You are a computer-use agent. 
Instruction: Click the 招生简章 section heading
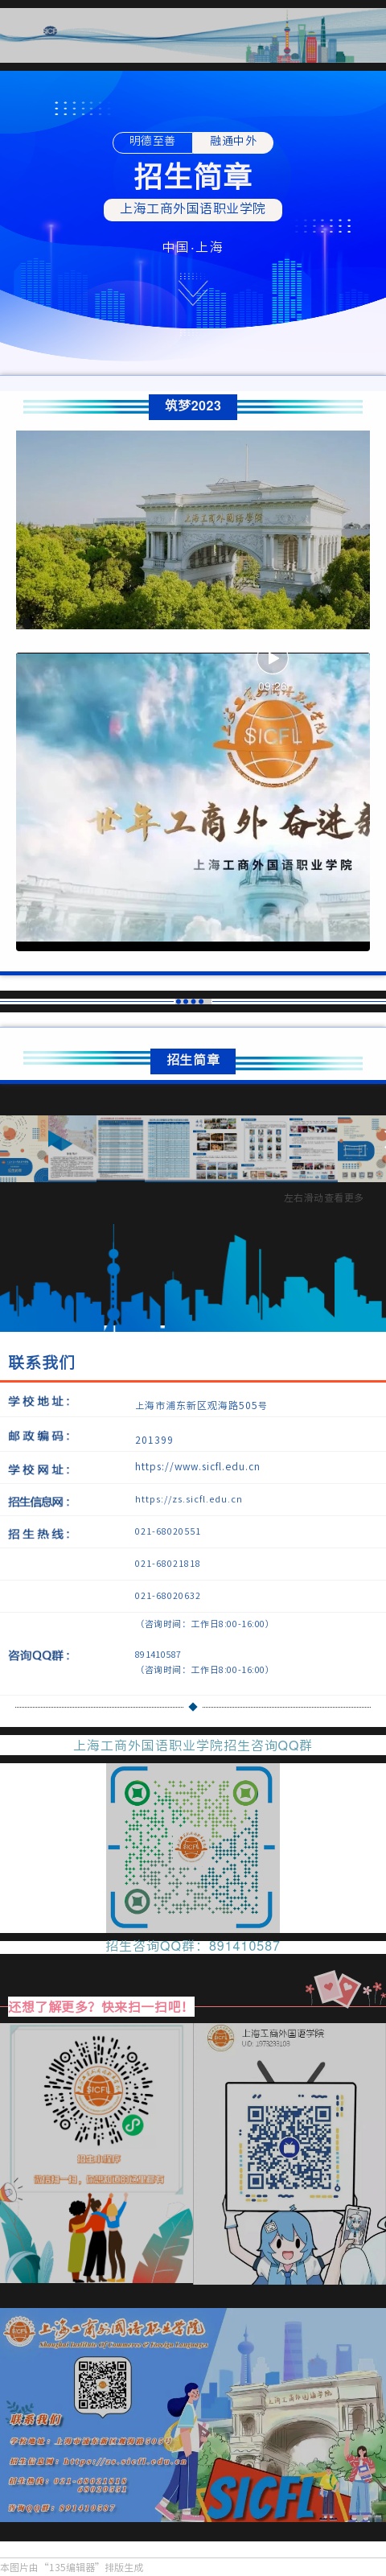(x=193, y=1060)
